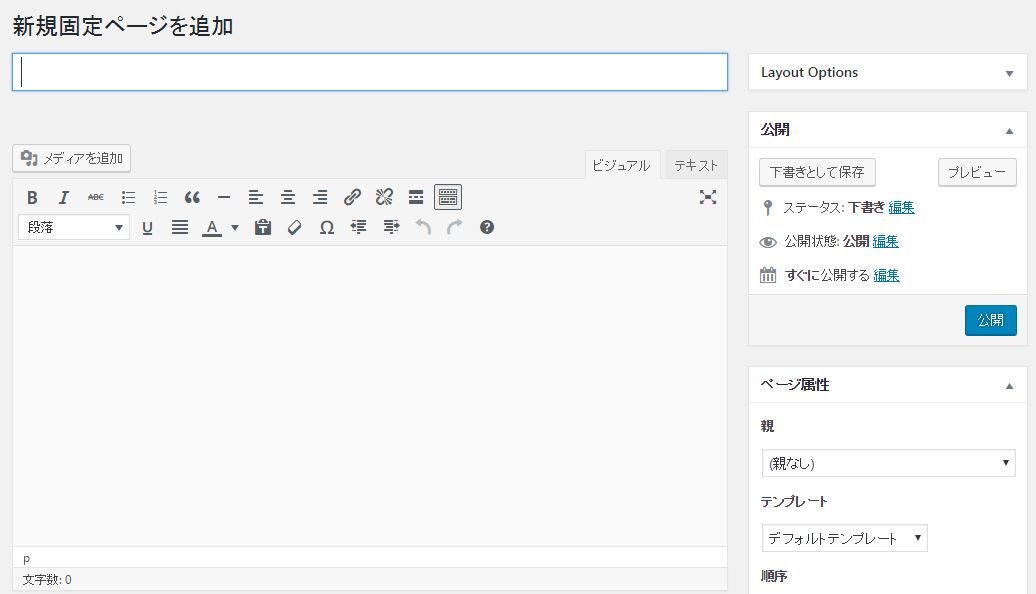Image resolution: width=1036 pixels, height=594 pixels.
Task: Click the Undo arrow icon
Action: [x=423, y=228]
